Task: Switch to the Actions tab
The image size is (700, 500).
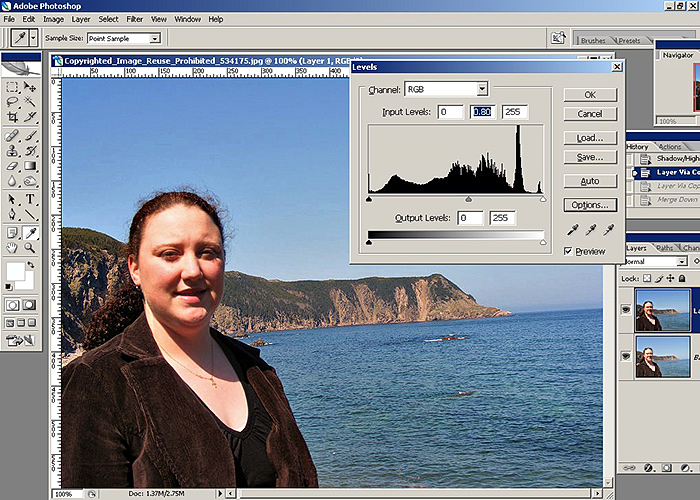Action: [x=670, y=146]
